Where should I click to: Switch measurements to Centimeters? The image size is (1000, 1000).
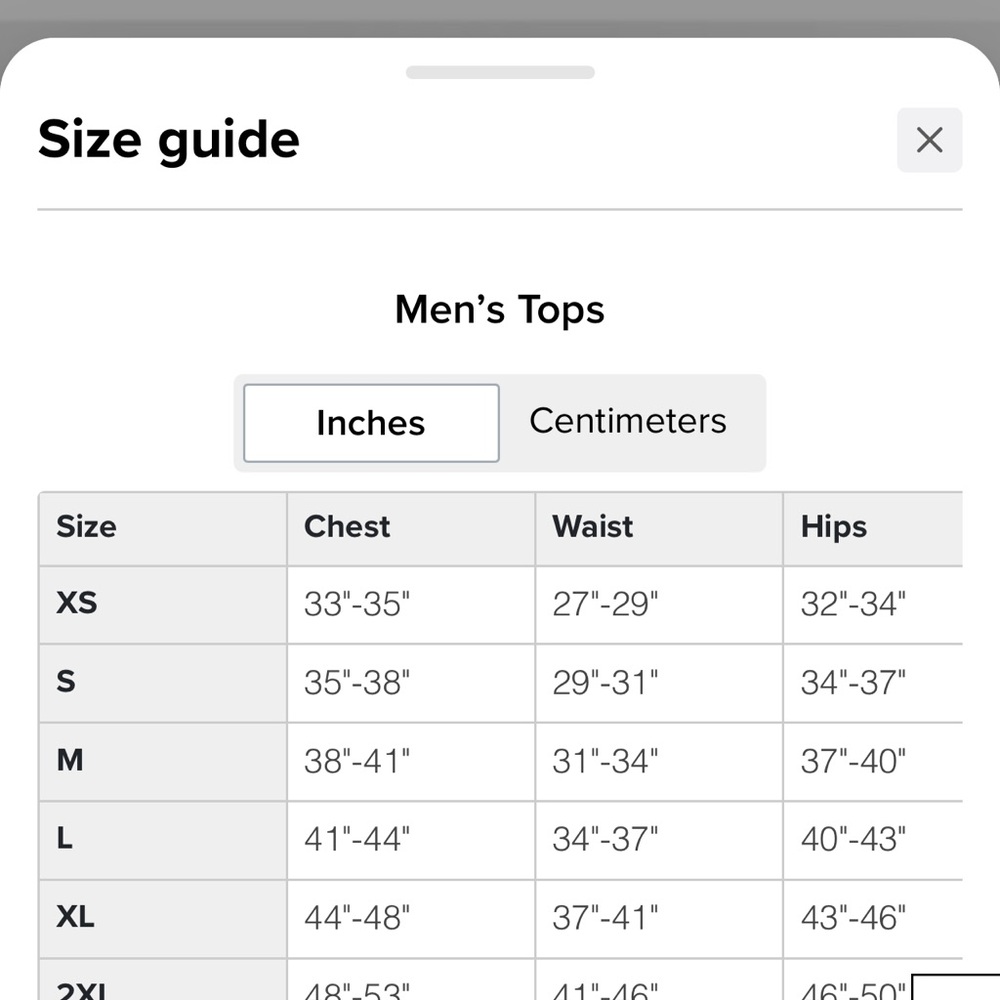[x=628, y=421]
